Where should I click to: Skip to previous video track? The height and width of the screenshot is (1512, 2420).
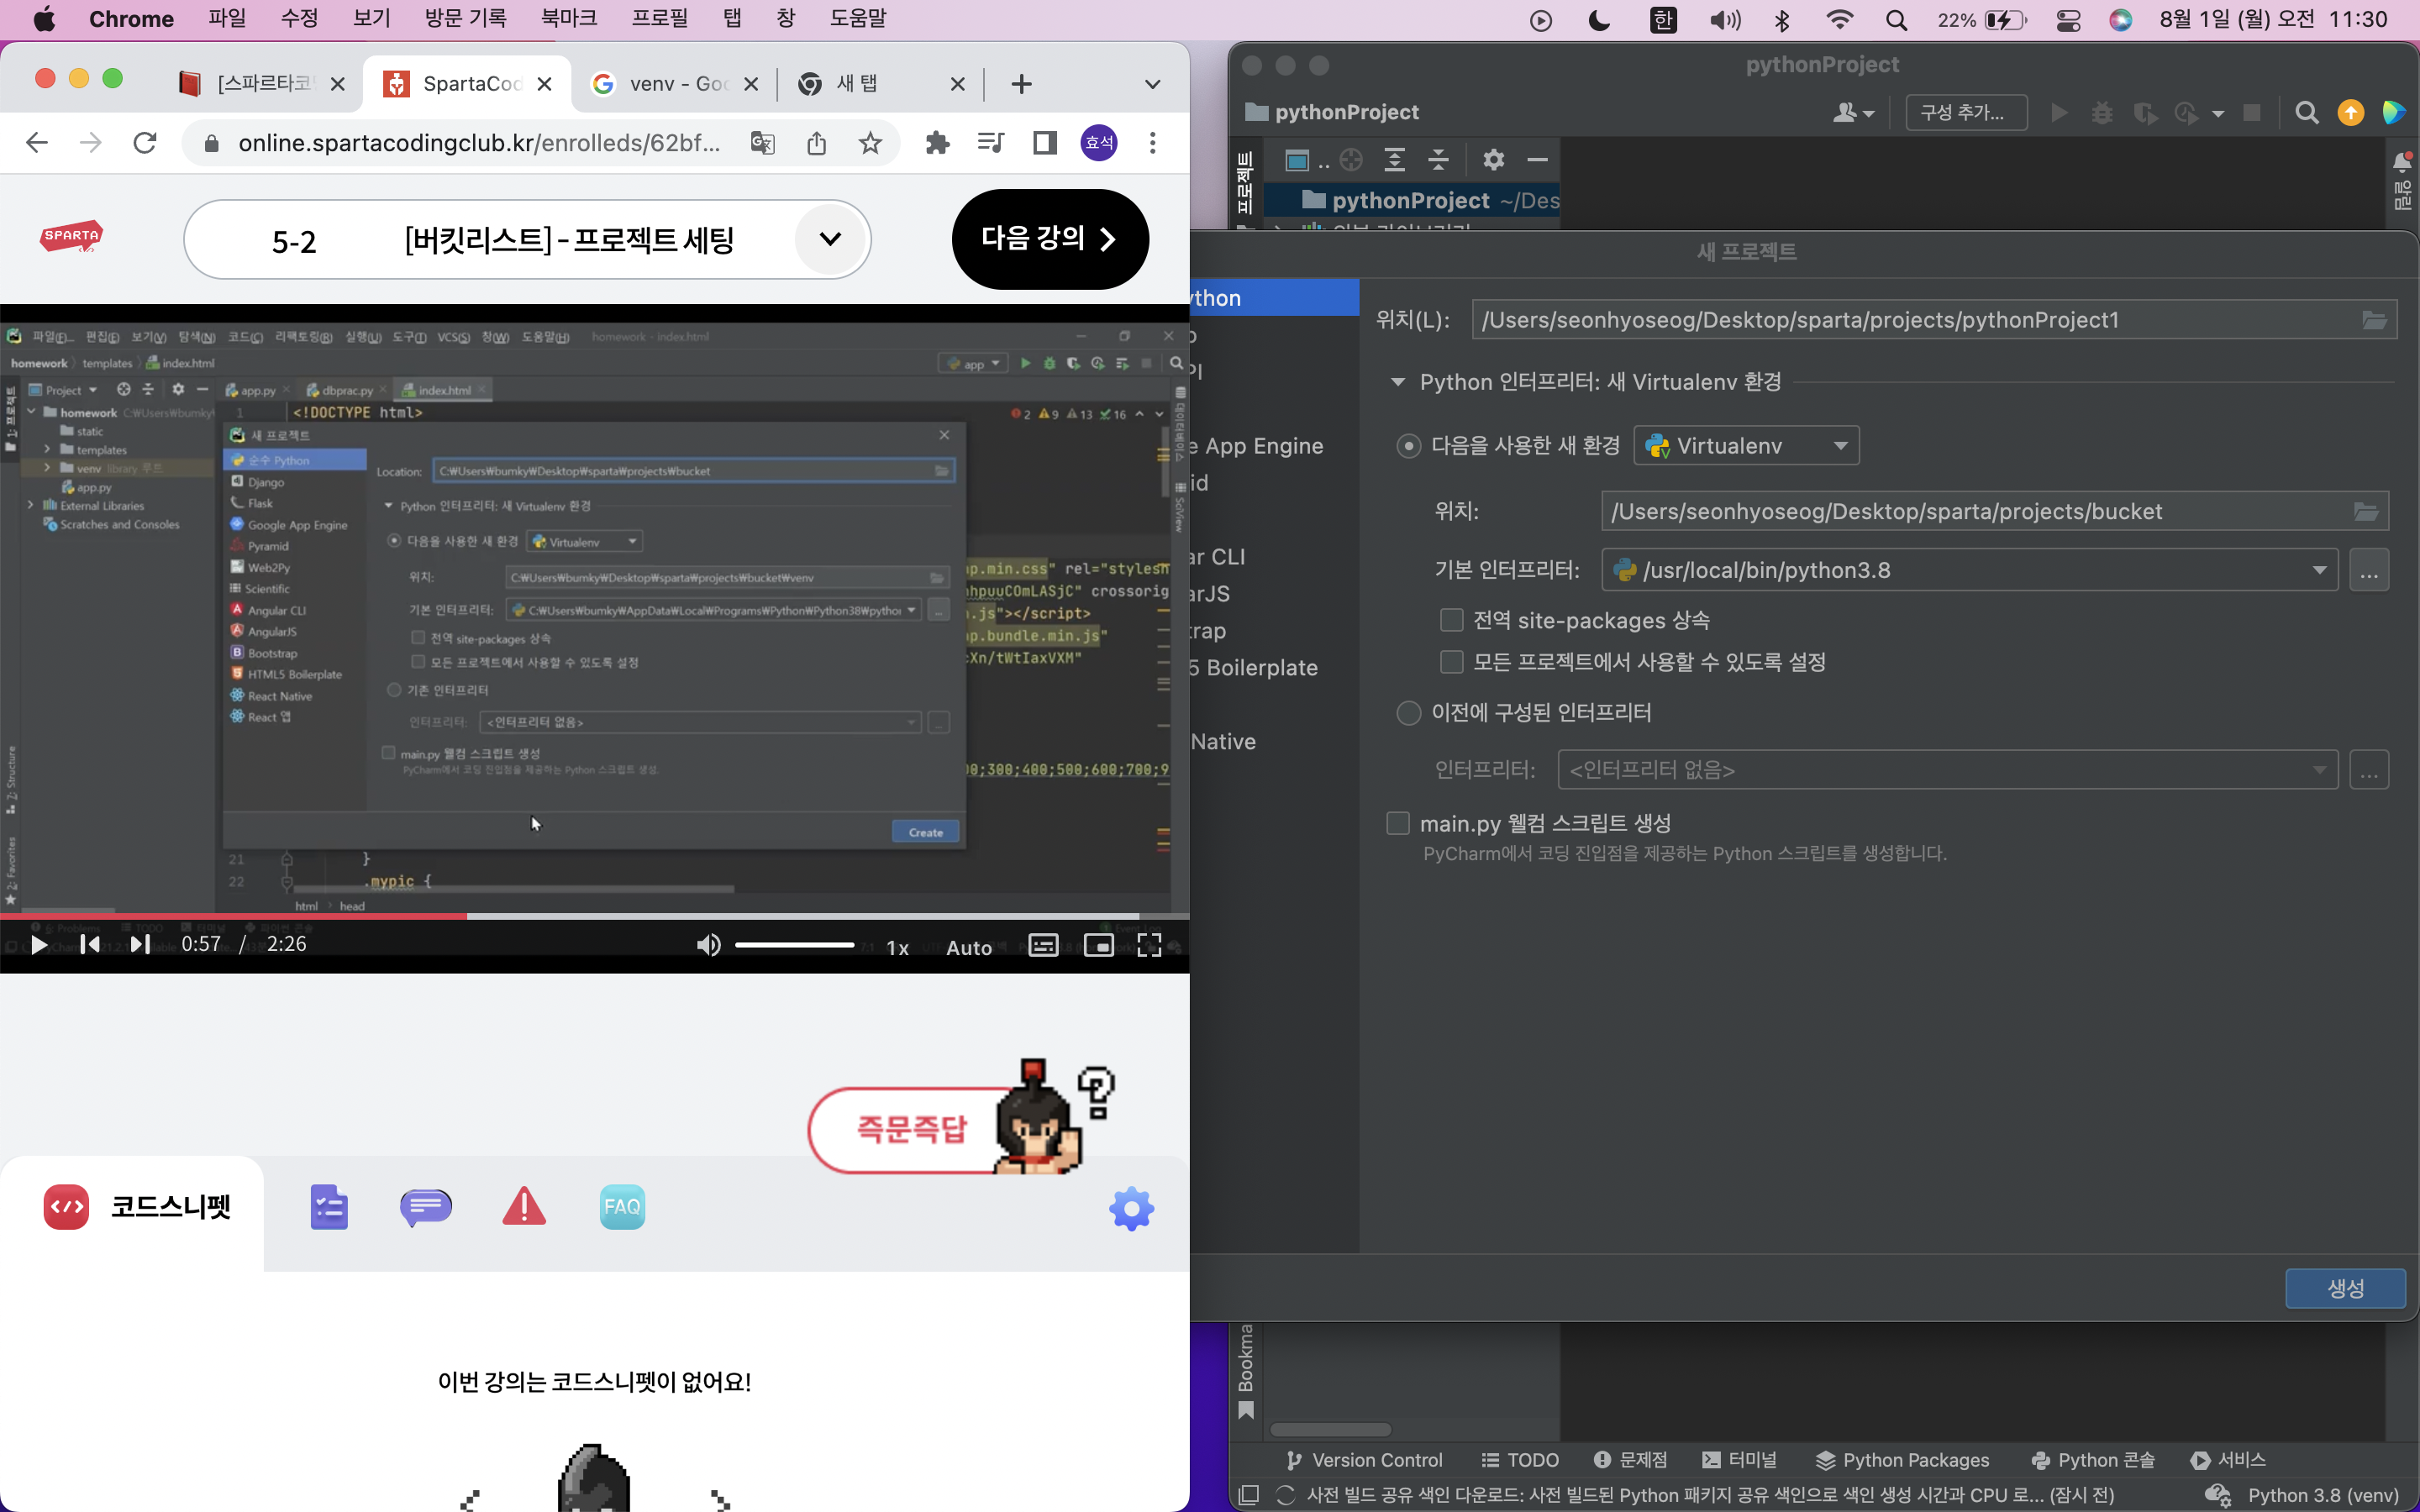tap(90, 945)
